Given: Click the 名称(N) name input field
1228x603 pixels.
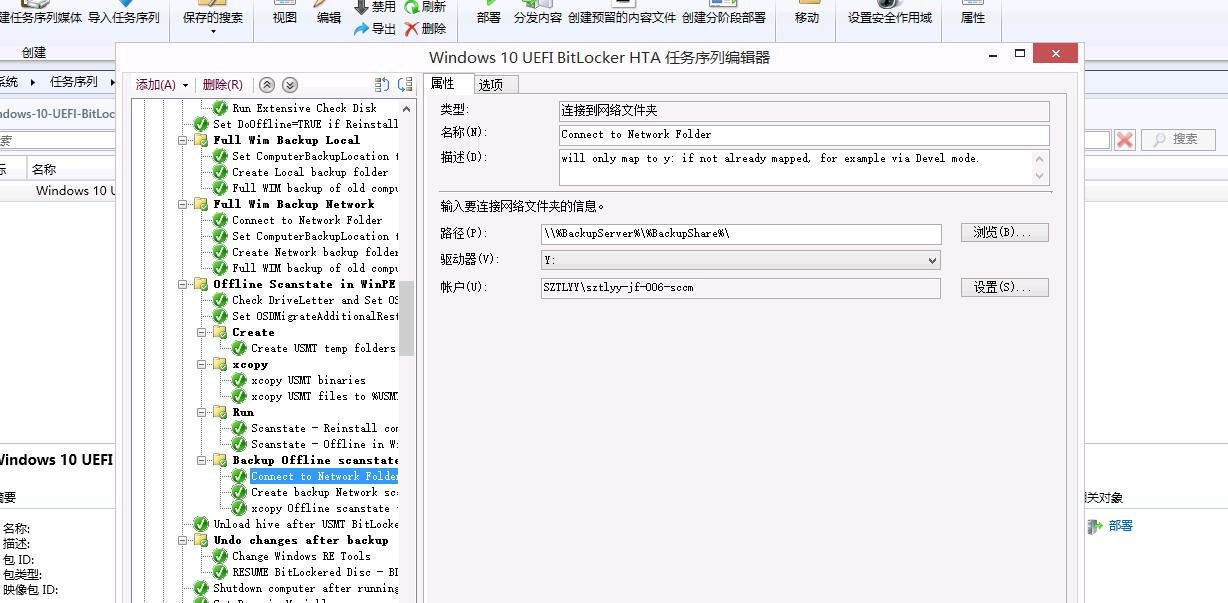Looking at the screenshot, I should click(804, 134).
